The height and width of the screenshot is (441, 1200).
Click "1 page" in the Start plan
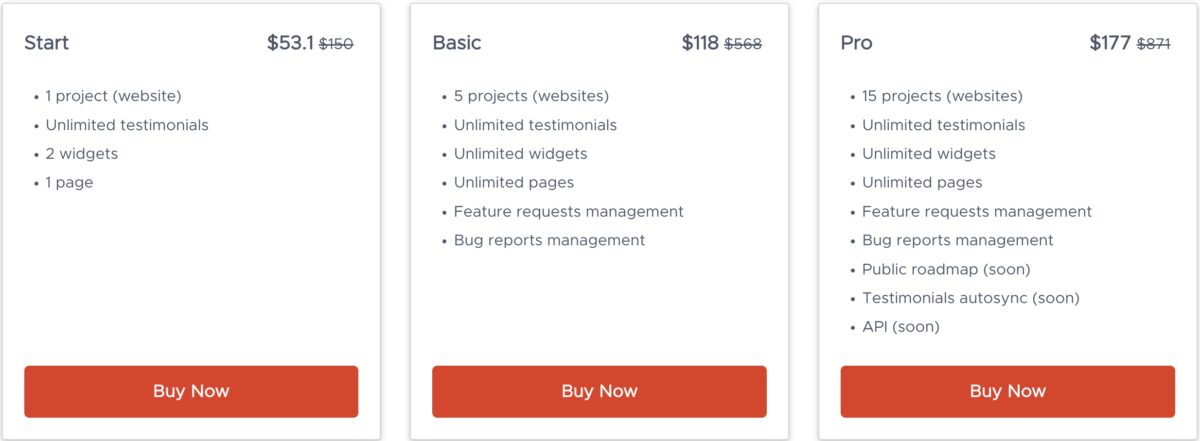[x=69, y=183]
